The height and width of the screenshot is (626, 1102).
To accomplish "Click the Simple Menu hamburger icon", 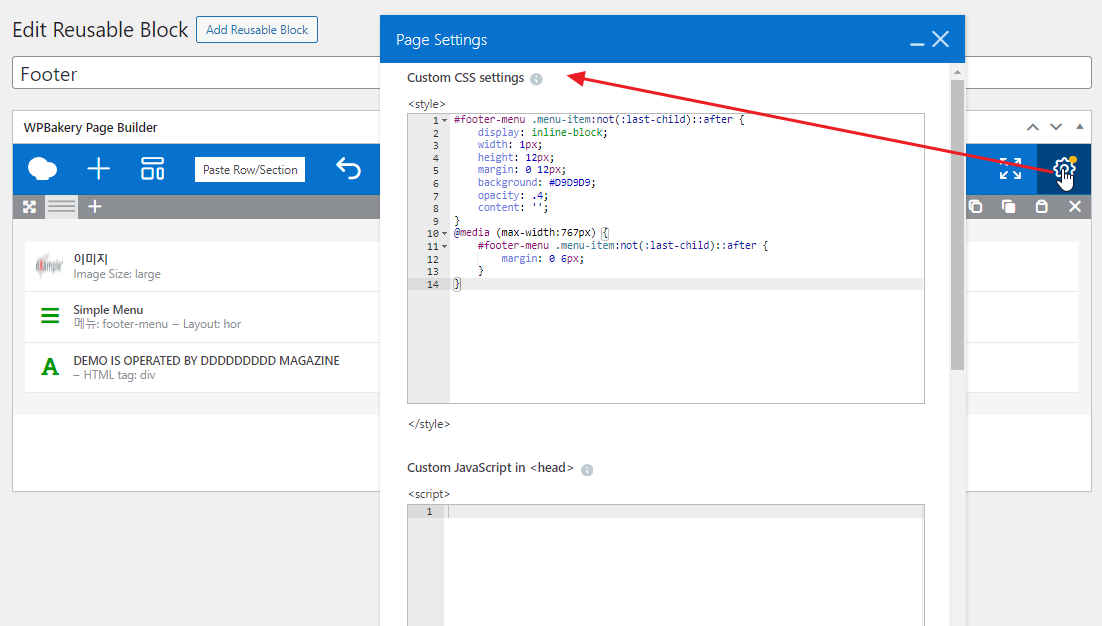I will click(x=50, y=316).
